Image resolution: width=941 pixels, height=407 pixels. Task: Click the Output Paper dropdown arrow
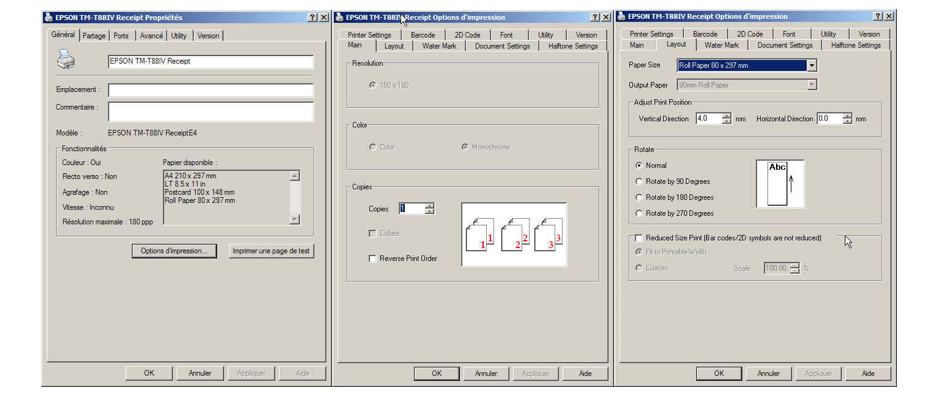pos(812,85)
